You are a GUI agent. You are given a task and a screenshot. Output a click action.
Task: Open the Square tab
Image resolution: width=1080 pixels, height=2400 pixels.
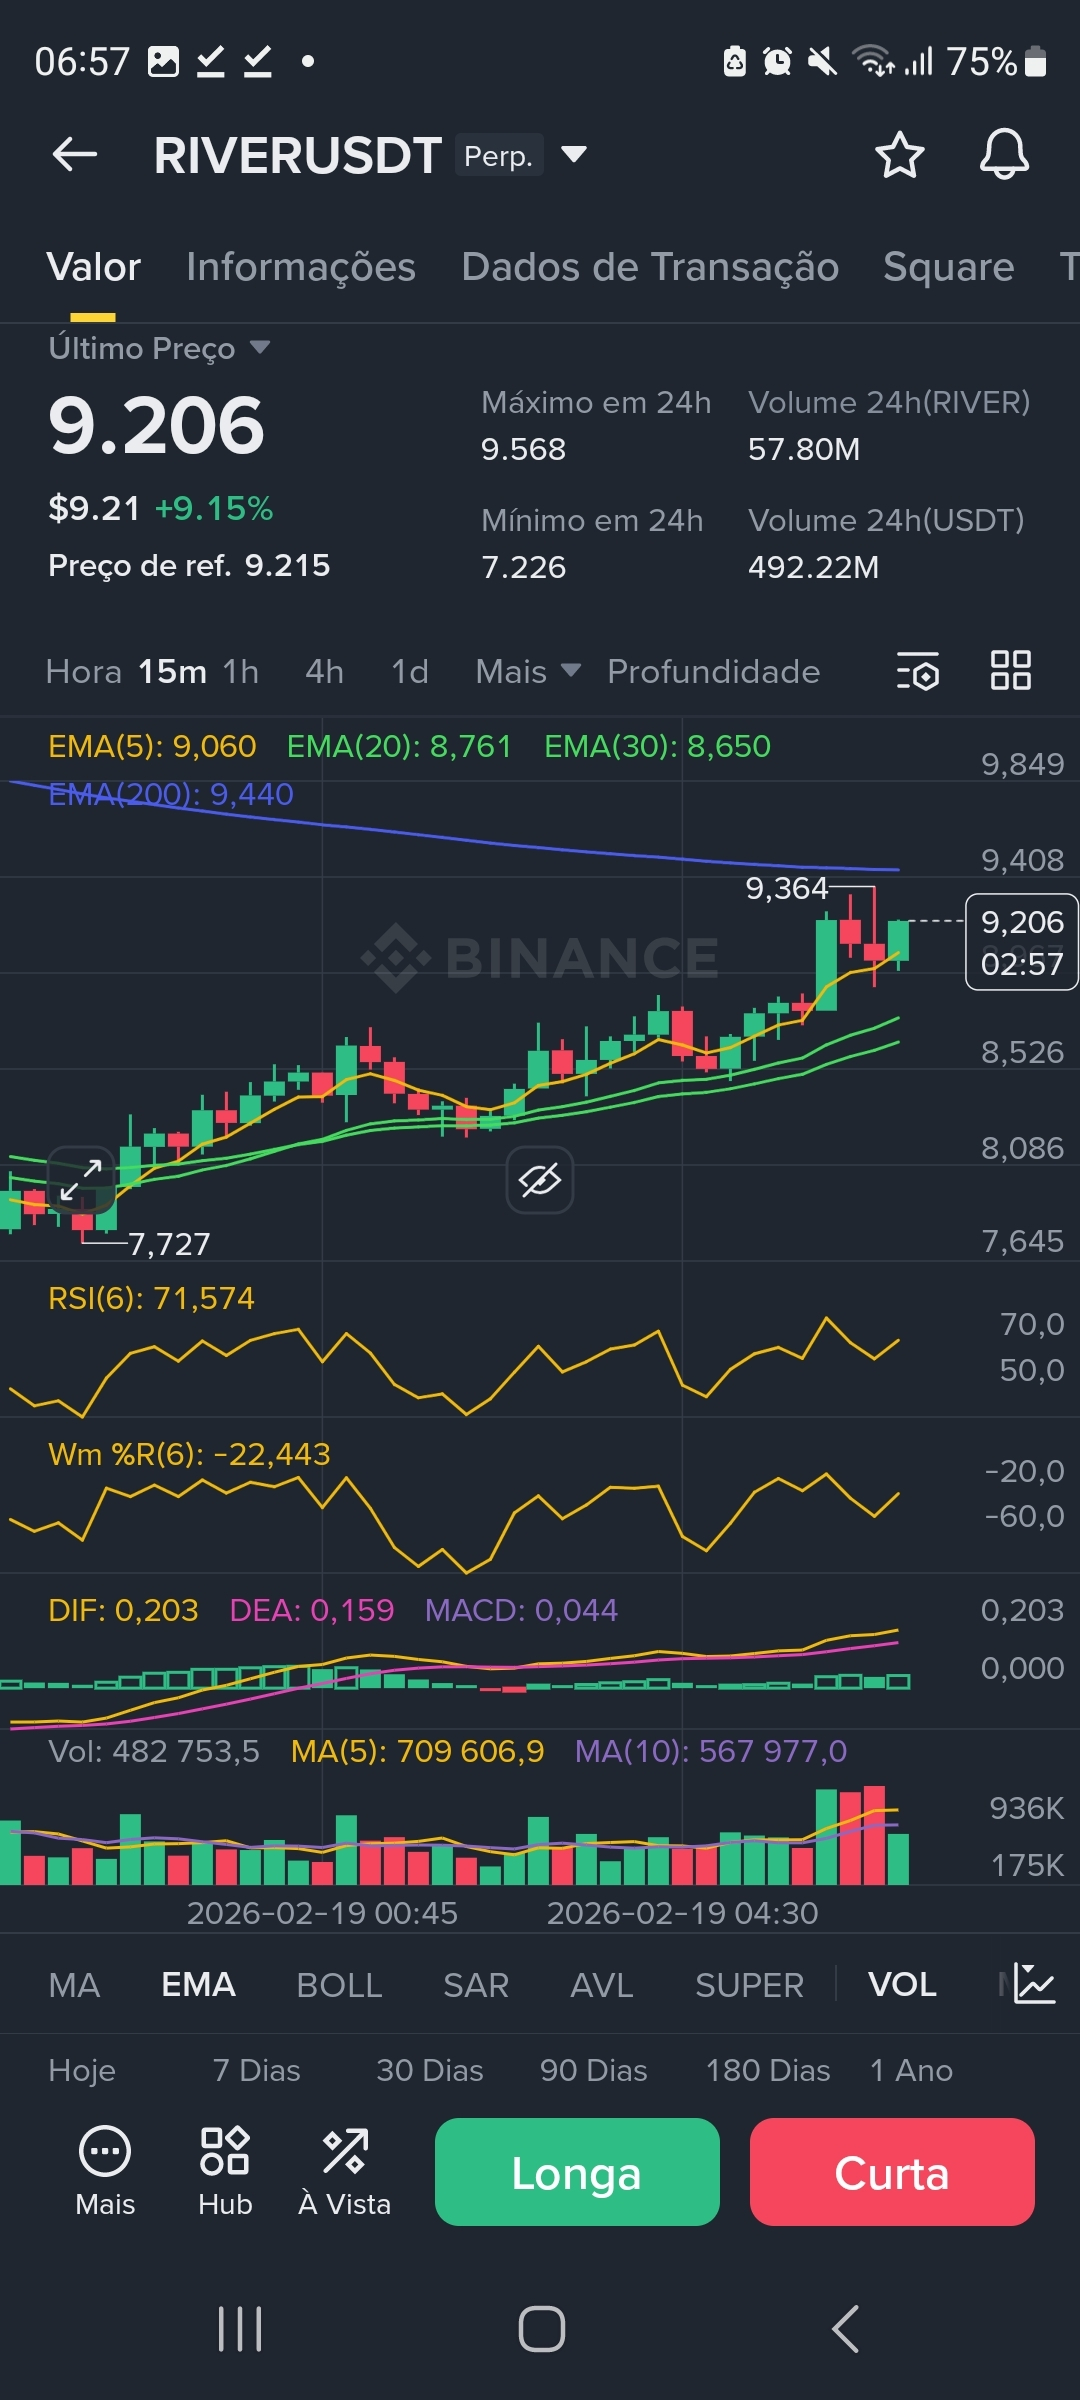click(x=949, y=267)
